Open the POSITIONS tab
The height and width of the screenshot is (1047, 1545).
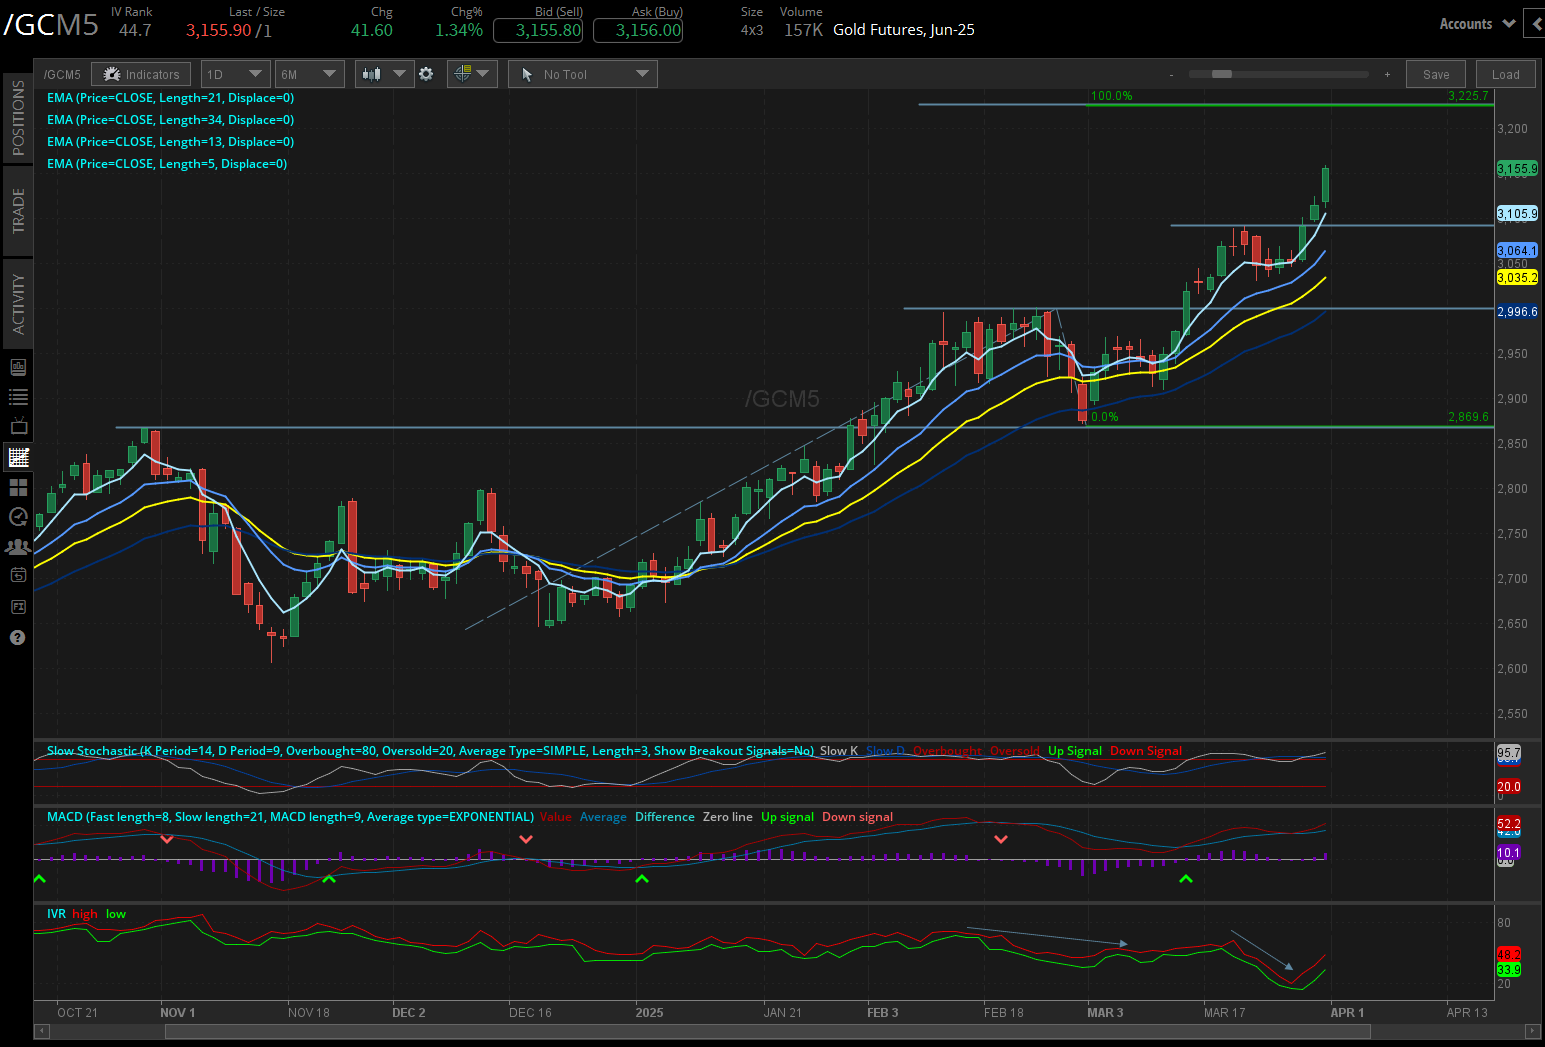click(17, 115)
